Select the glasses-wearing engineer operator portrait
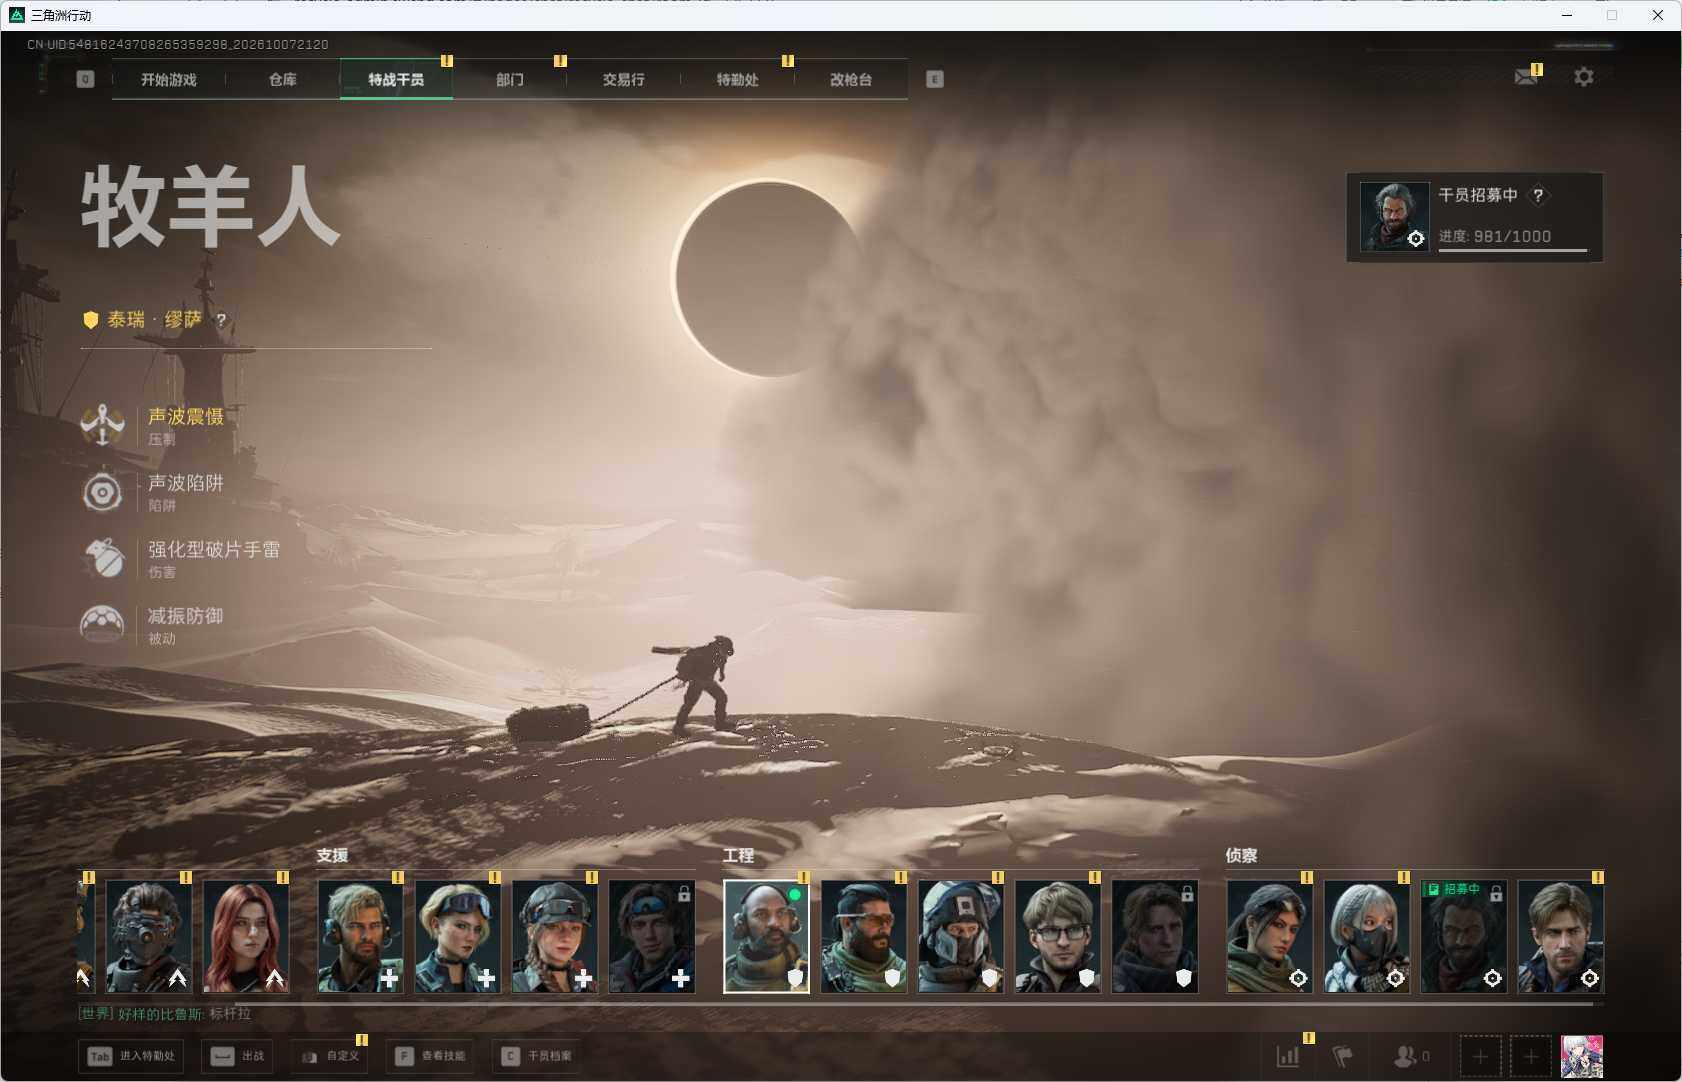Screen dimensions: 1682x1082 coord(1058,936)
